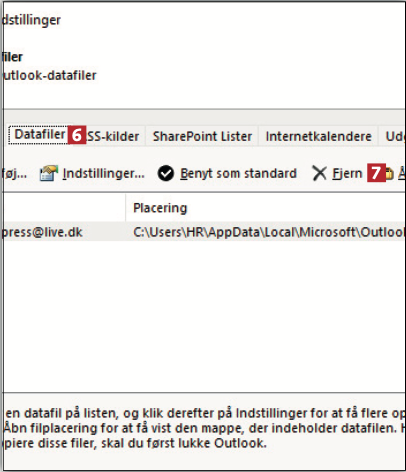
Task: Click the partially visible Tilføj button
Action: point(14,173)
